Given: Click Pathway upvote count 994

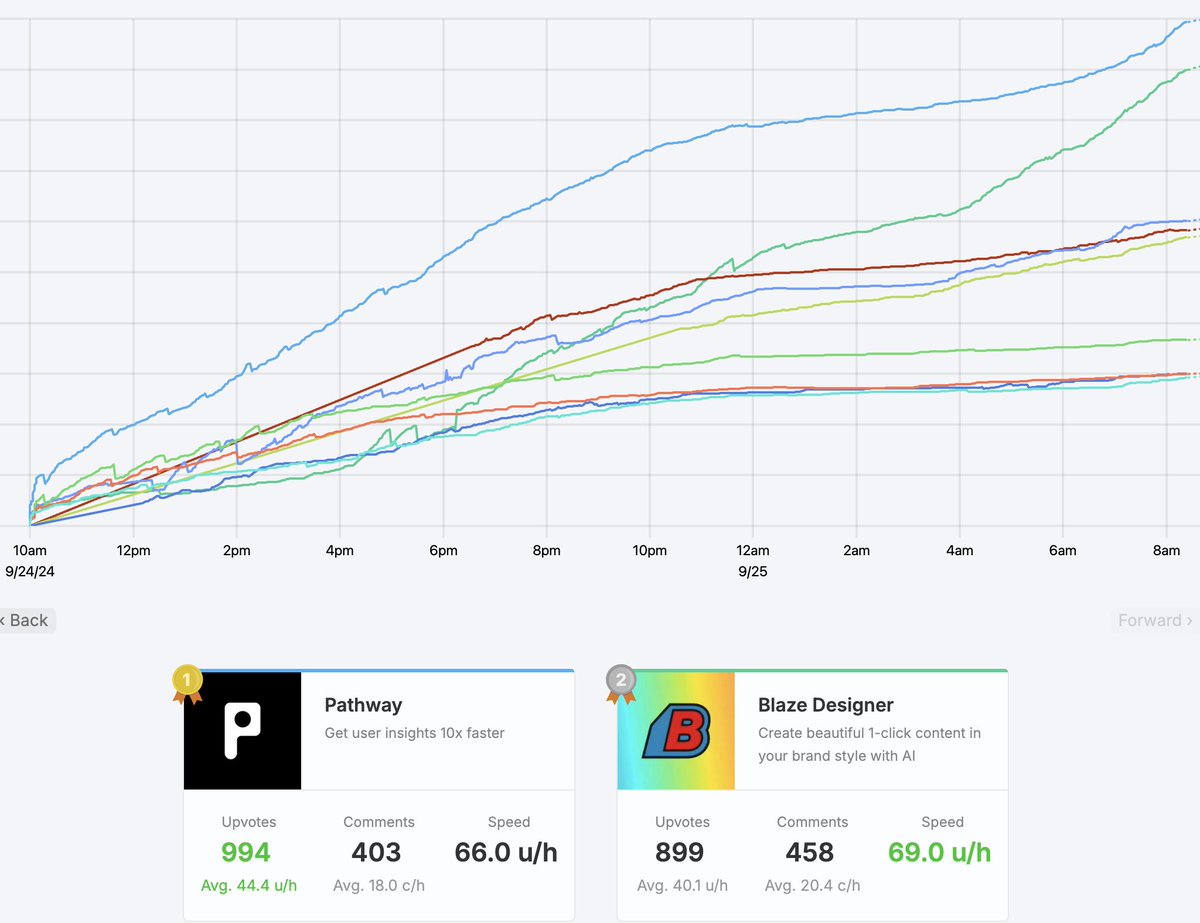Looking at the screenshot, I should [x=246, y=853].
